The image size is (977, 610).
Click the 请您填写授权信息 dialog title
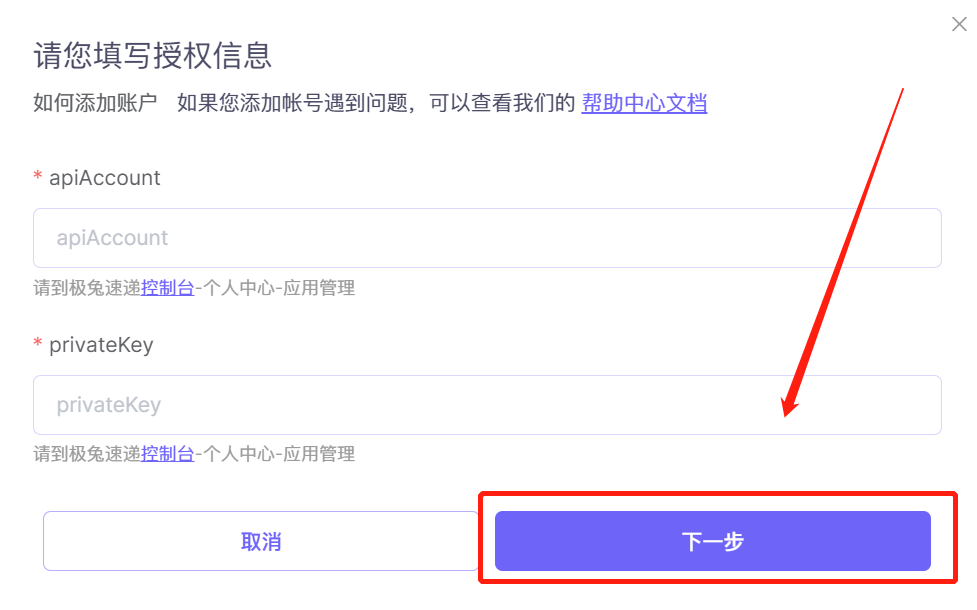pos(153,55)
